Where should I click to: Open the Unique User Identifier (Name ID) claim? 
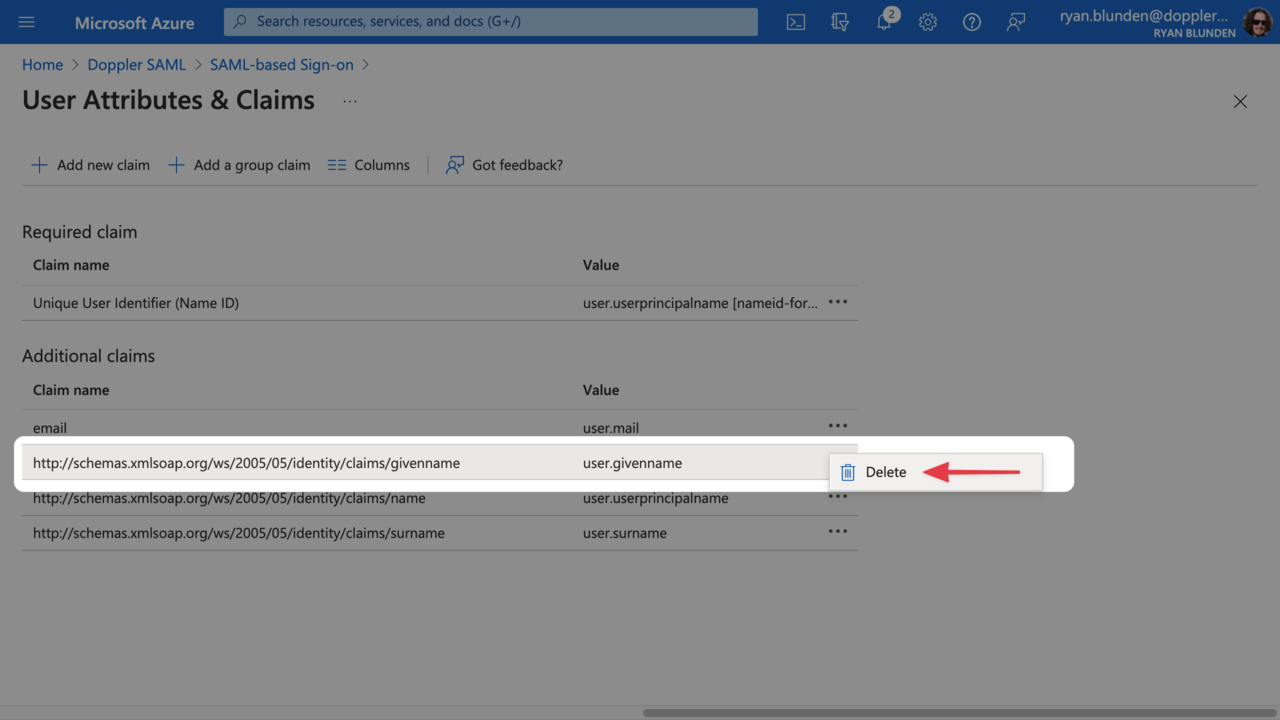point(136,303)
